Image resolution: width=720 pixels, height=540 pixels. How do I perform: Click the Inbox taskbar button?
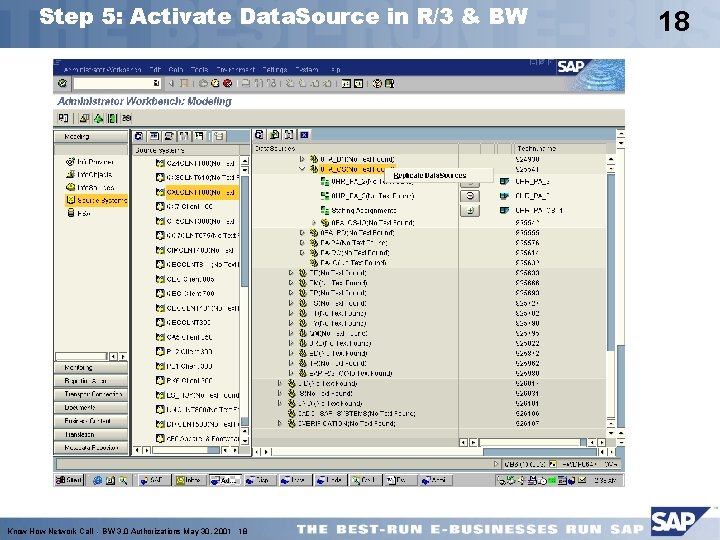tap(189, 480)
